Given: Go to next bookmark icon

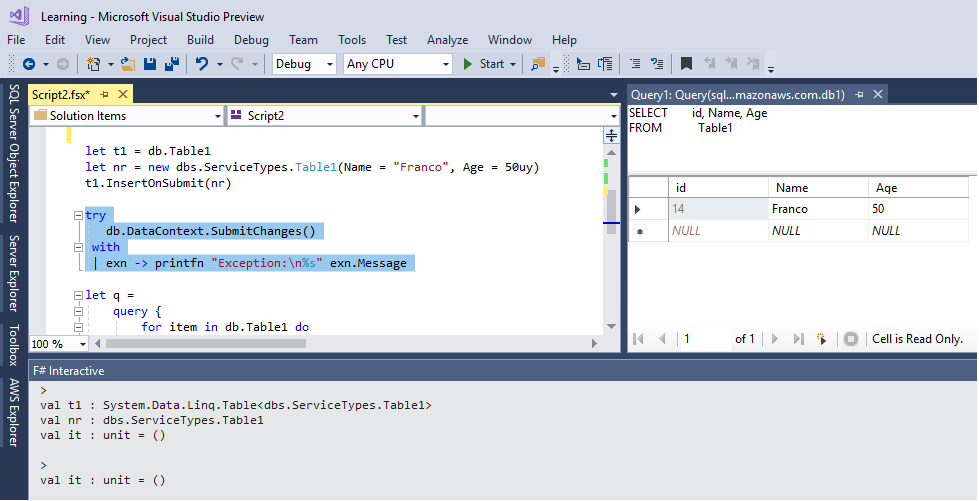Looking at the screenshot, I should pyautogui.click(x=731, y=64).
